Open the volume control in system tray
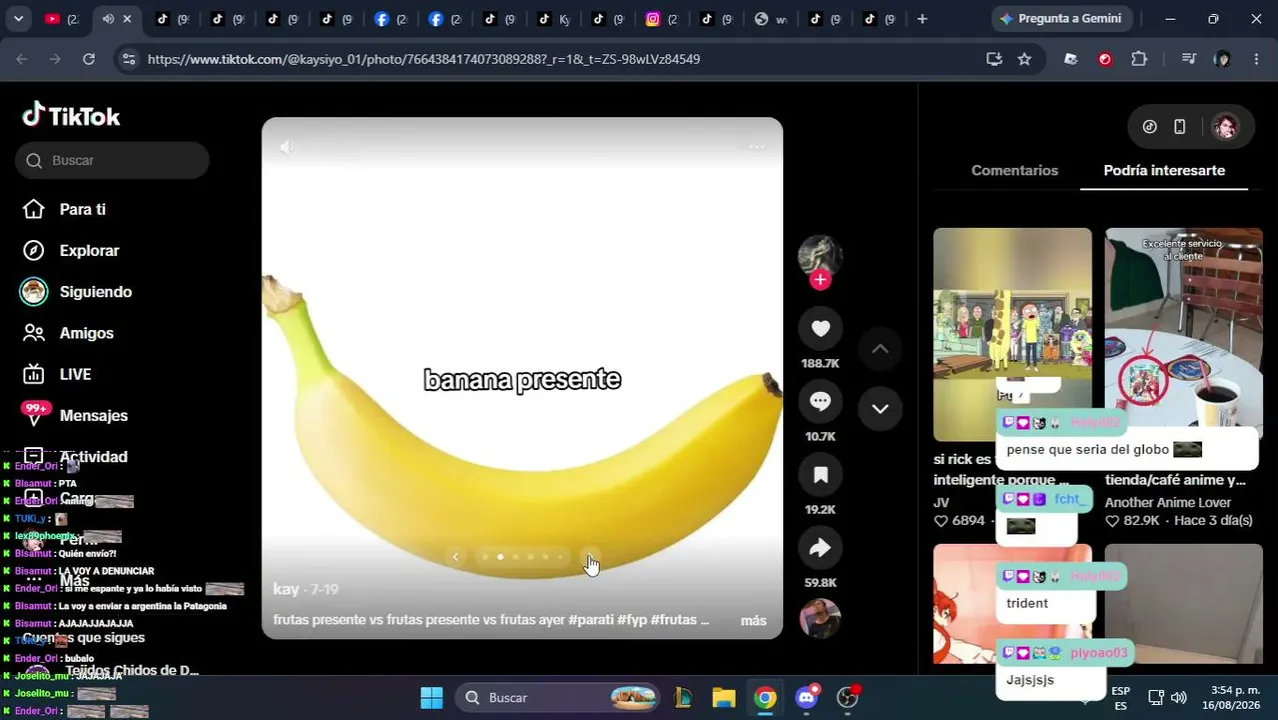Screen dimensions: 1278x720 (x=1179, y=698)
